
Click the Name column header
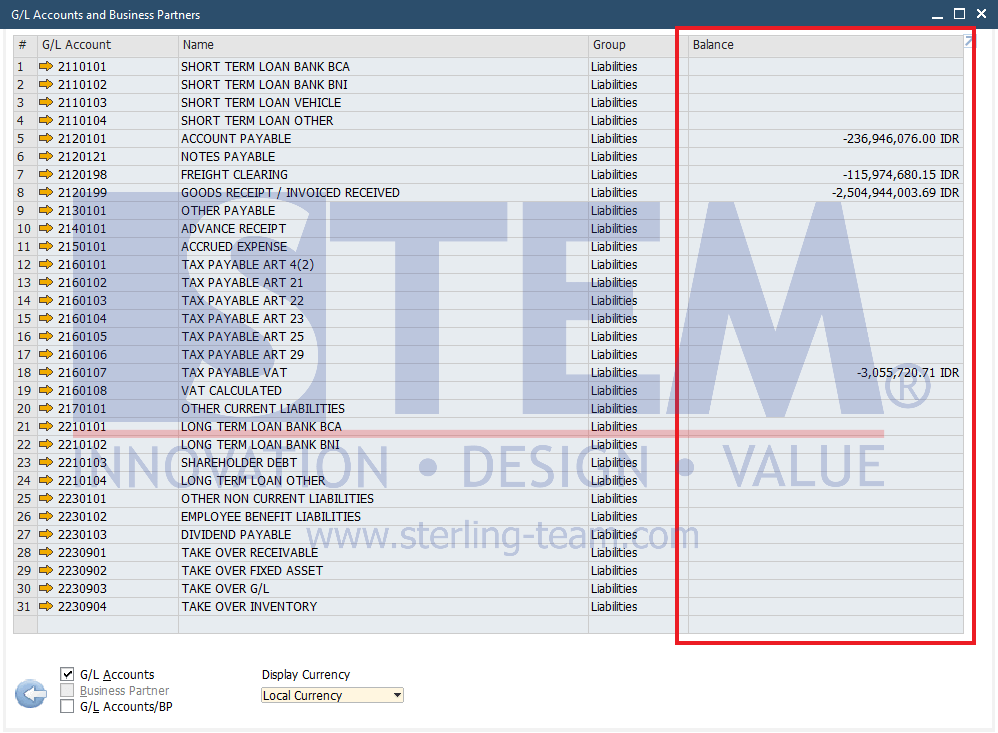[383, 45]
